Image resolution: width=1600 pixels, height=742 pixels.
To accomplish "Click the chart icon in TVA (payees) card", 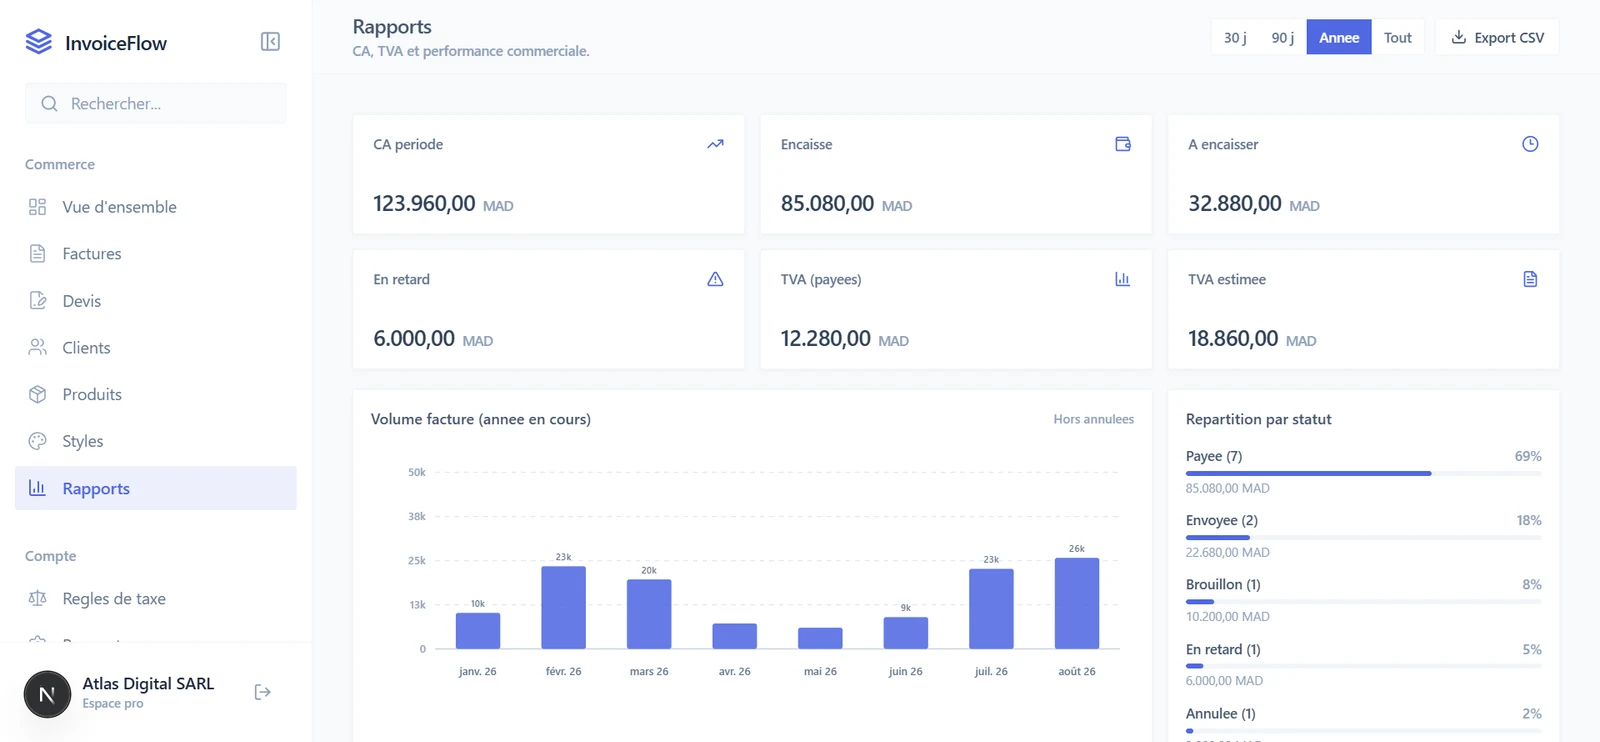I will pyautogui.click(x=1123, y=279).
